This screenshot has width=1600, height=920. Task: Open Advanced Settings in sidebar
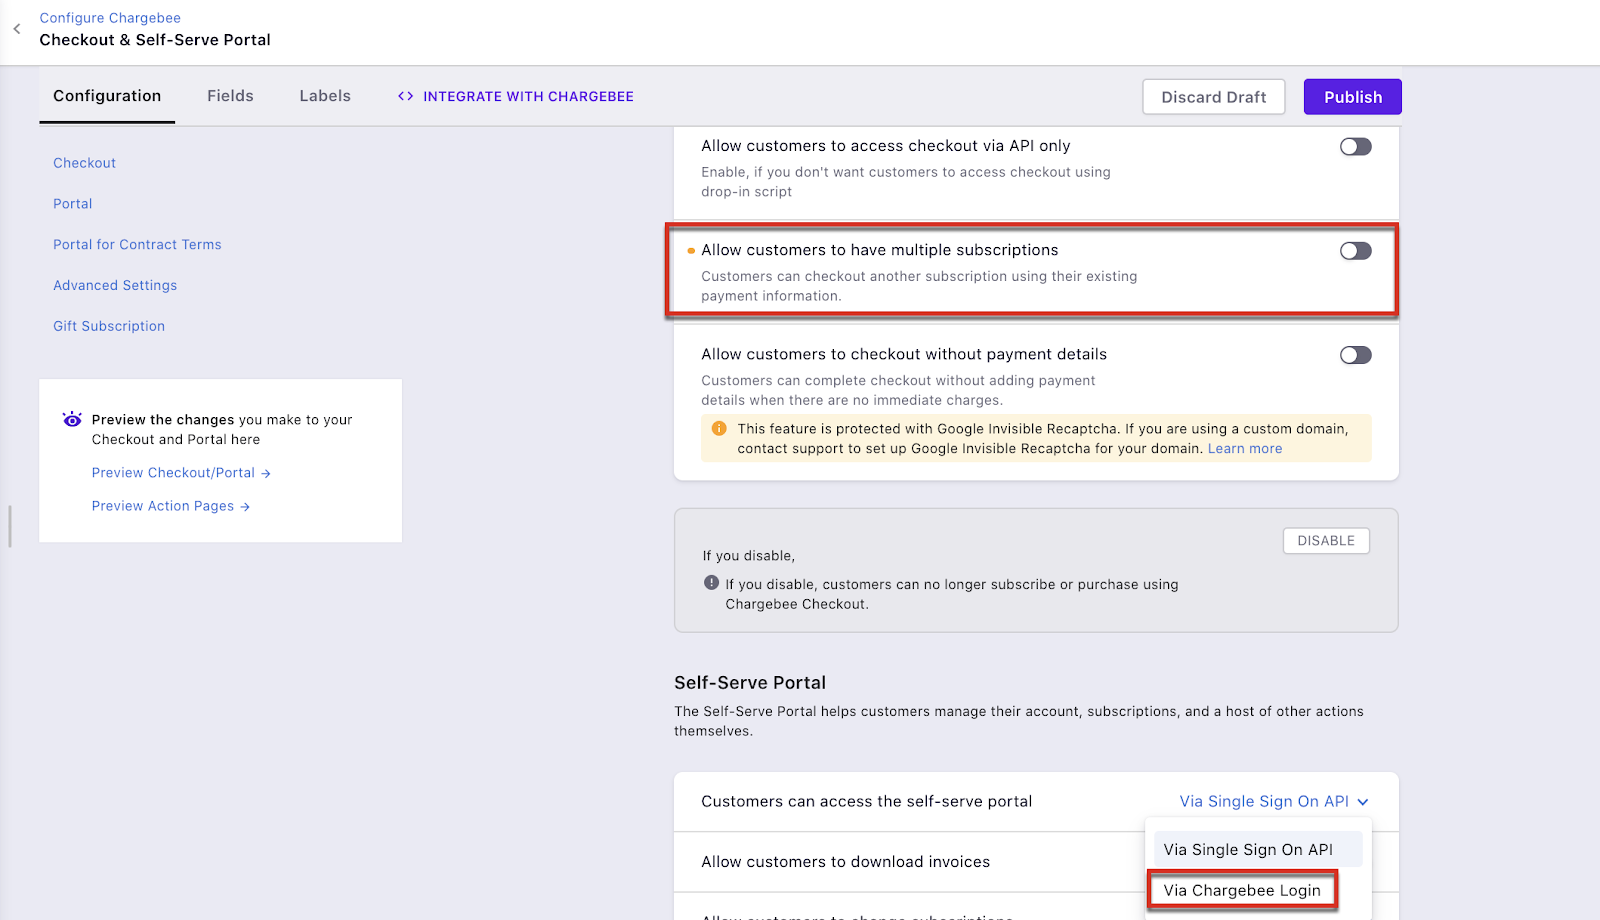(115, 286)
